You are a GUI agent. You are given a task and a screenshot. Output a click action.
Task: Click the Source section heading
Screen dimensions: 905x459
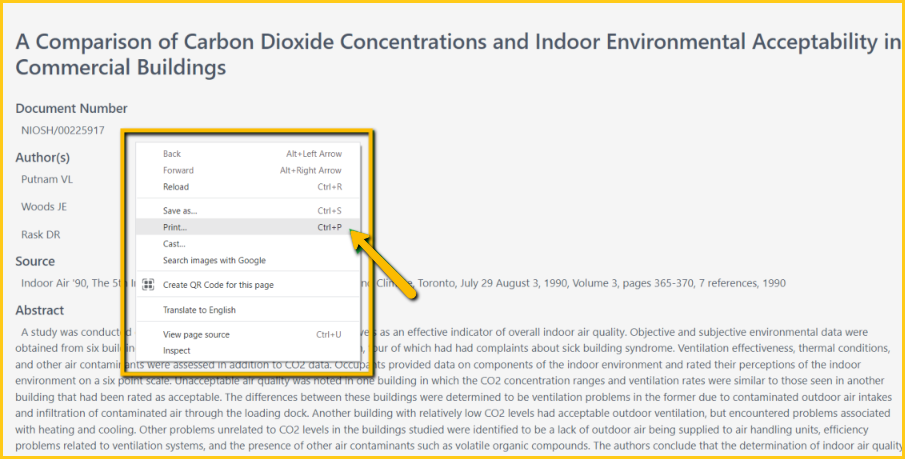tap(35, 261)
